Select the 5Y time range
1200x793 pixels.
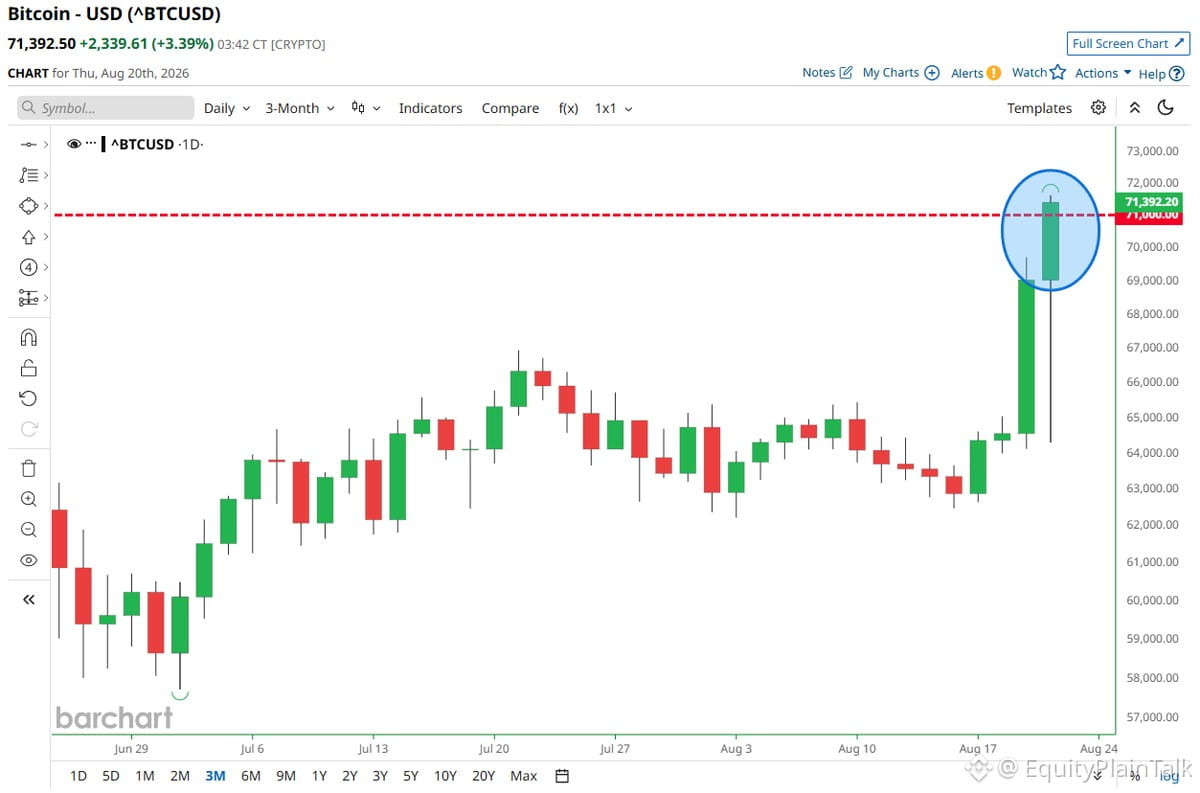coord(410,776)
